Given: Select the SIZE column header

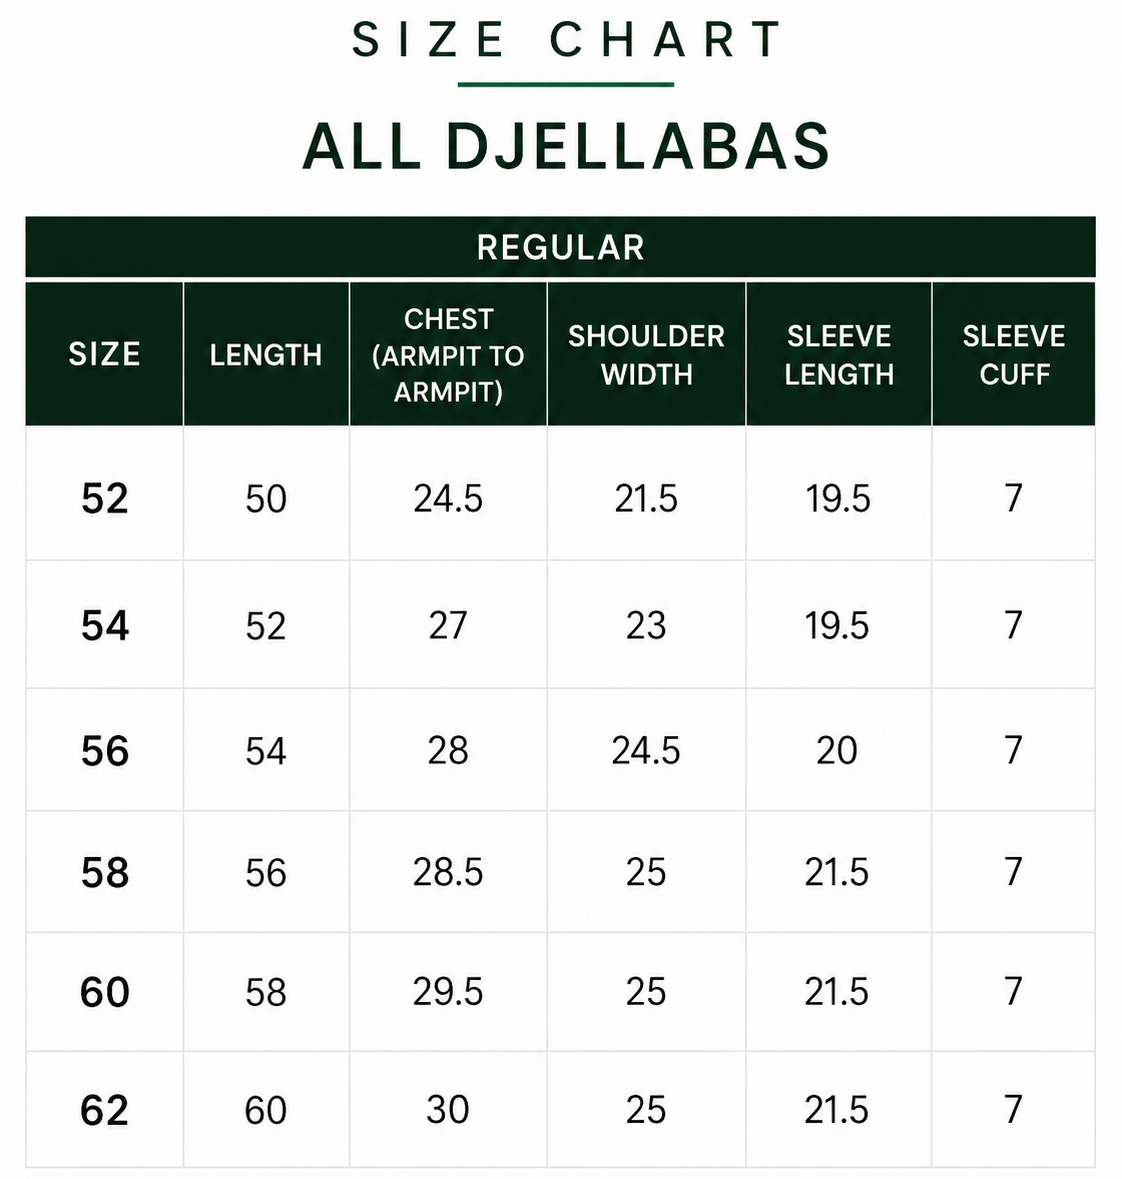Looking at the screenshot, I should click(105, 354).
